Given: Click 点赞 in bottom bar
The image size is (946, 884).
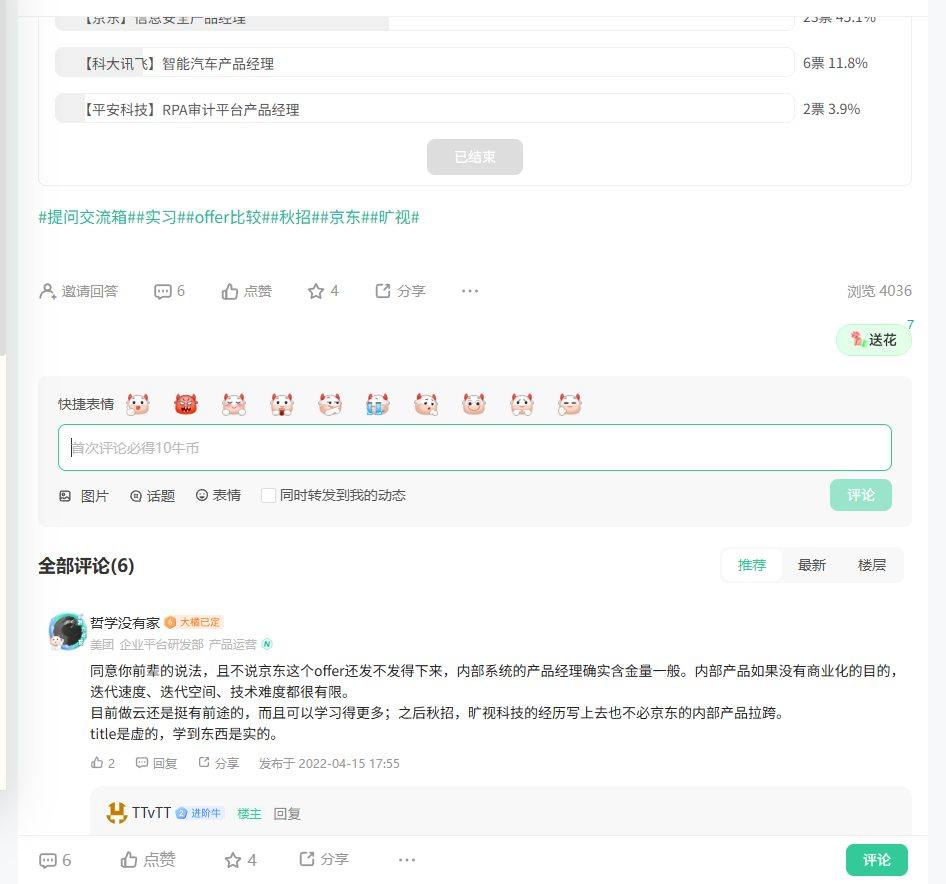Looking at the screenshot, I should (148, 859).
